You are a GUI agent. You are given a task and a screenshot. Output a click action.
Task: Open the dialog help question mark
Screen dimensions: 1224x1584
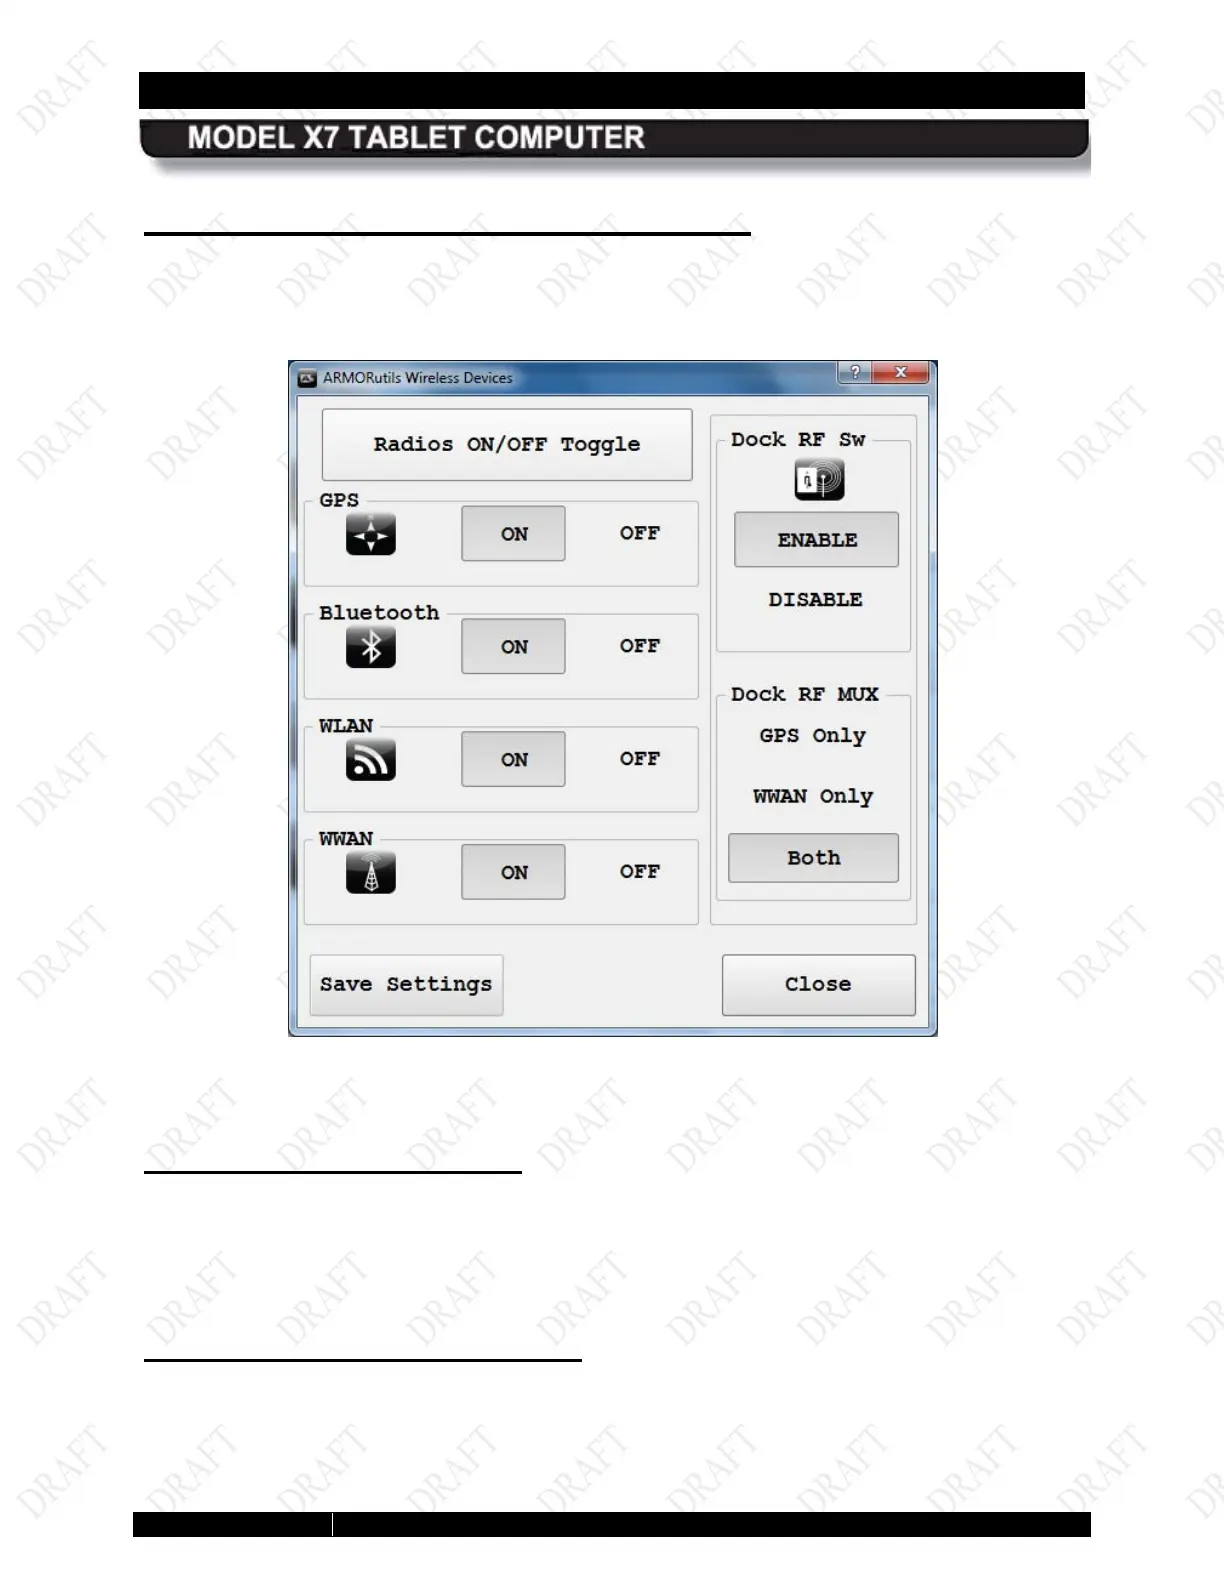(854, 372)
